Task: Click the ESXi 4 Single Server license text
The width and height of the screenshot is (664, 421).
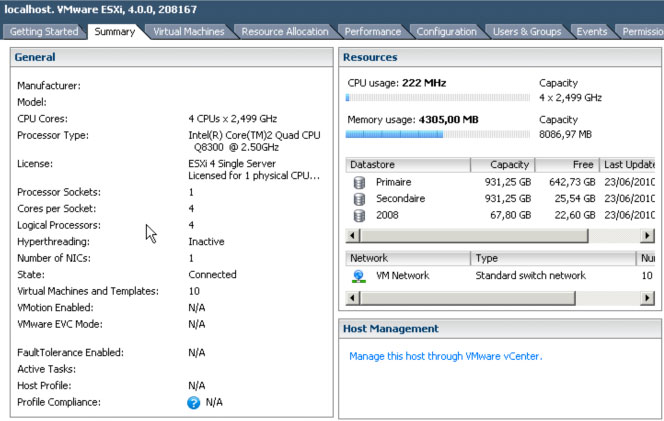Action: pos(232,163)
